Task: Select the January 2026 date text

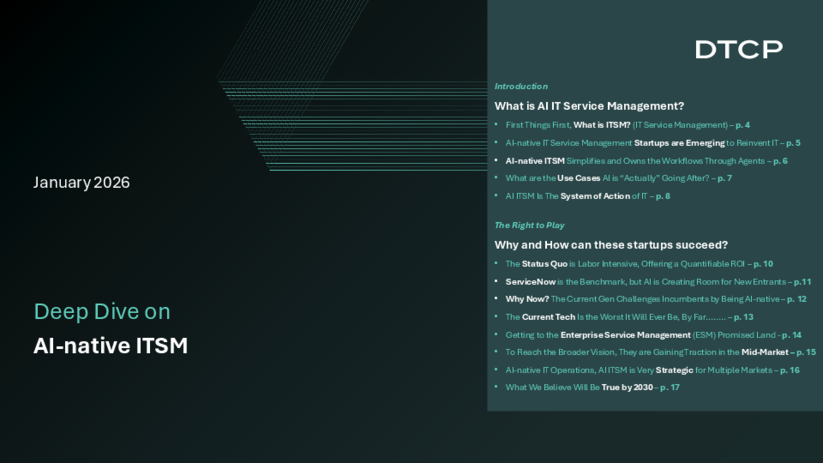Action: (82, 183)
